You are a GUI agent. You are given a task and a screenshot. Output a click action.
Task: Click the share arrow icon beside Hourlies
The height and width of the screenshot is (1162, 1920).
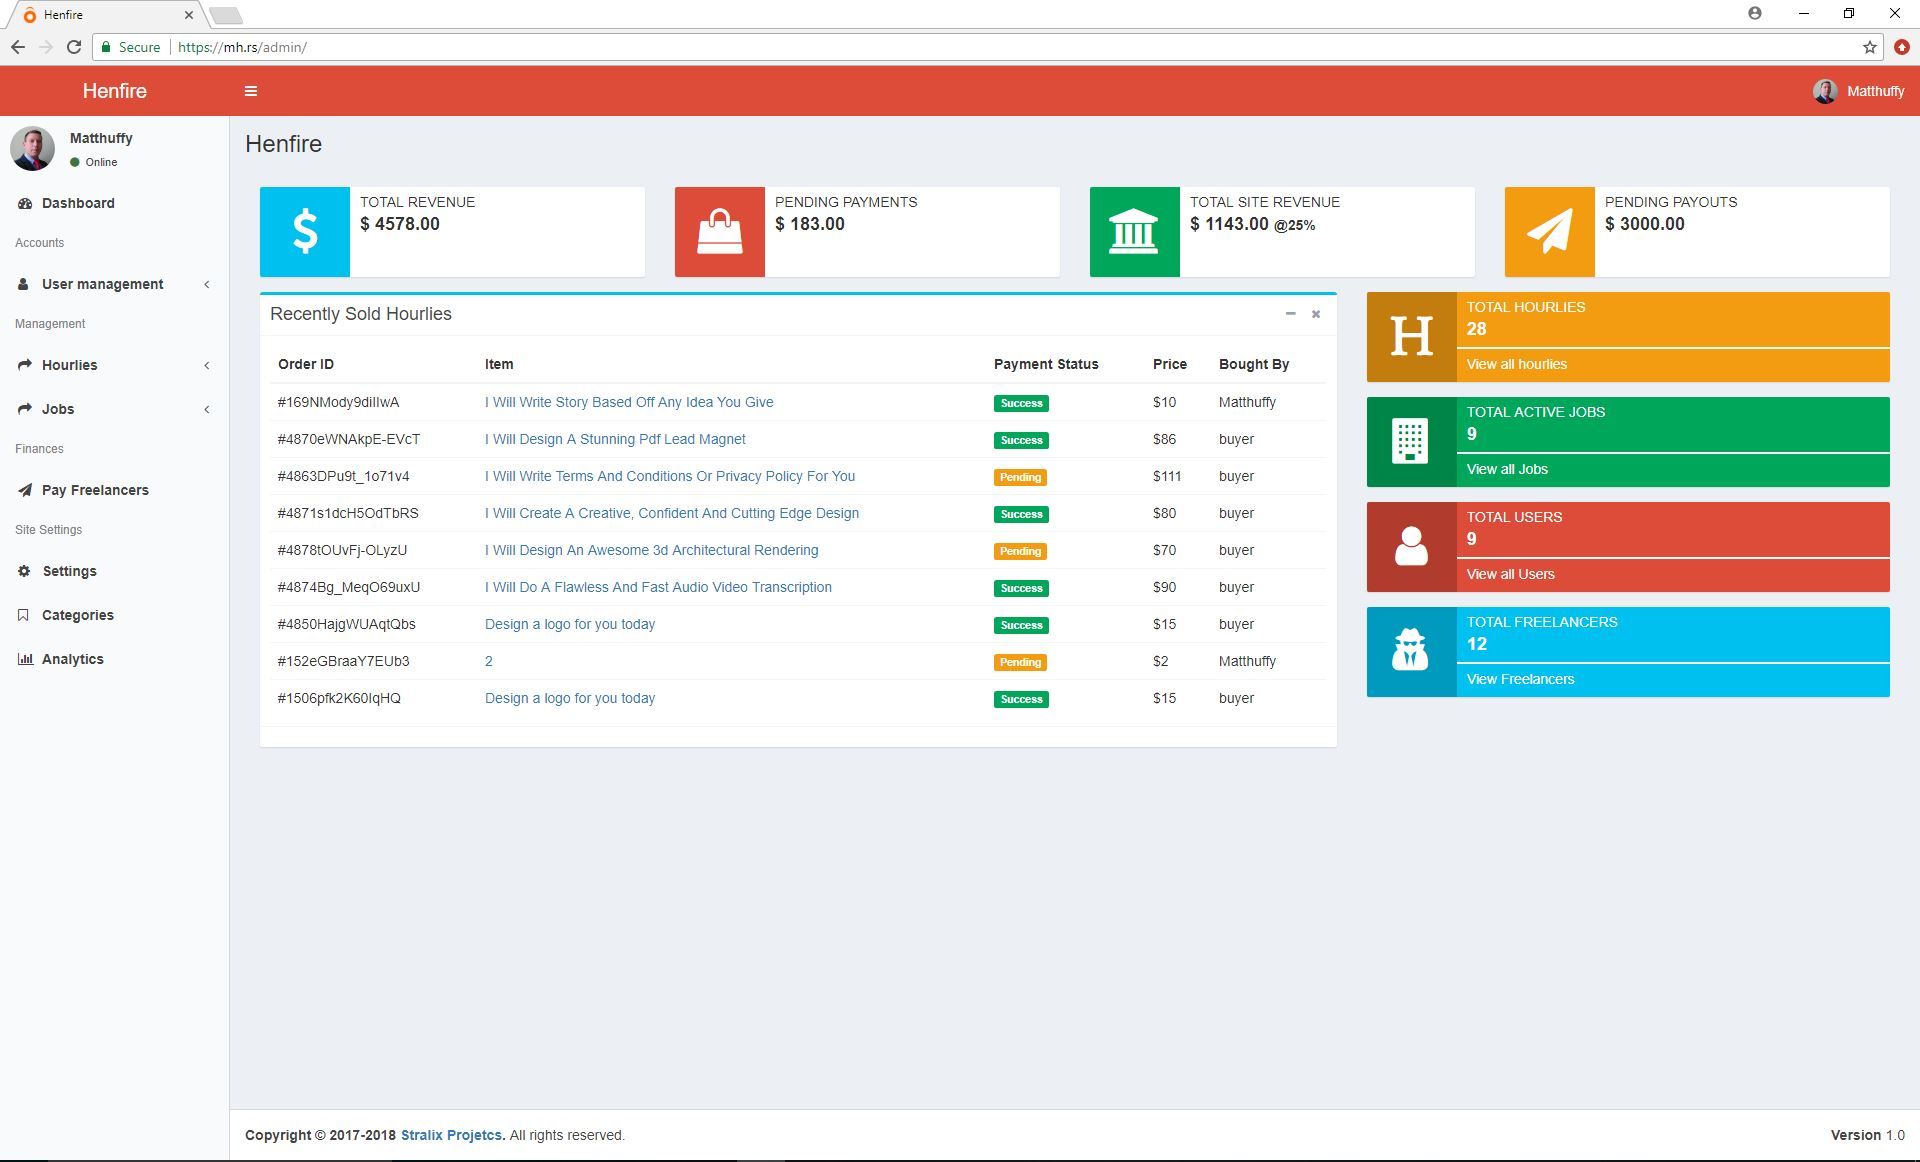[25, 365]
